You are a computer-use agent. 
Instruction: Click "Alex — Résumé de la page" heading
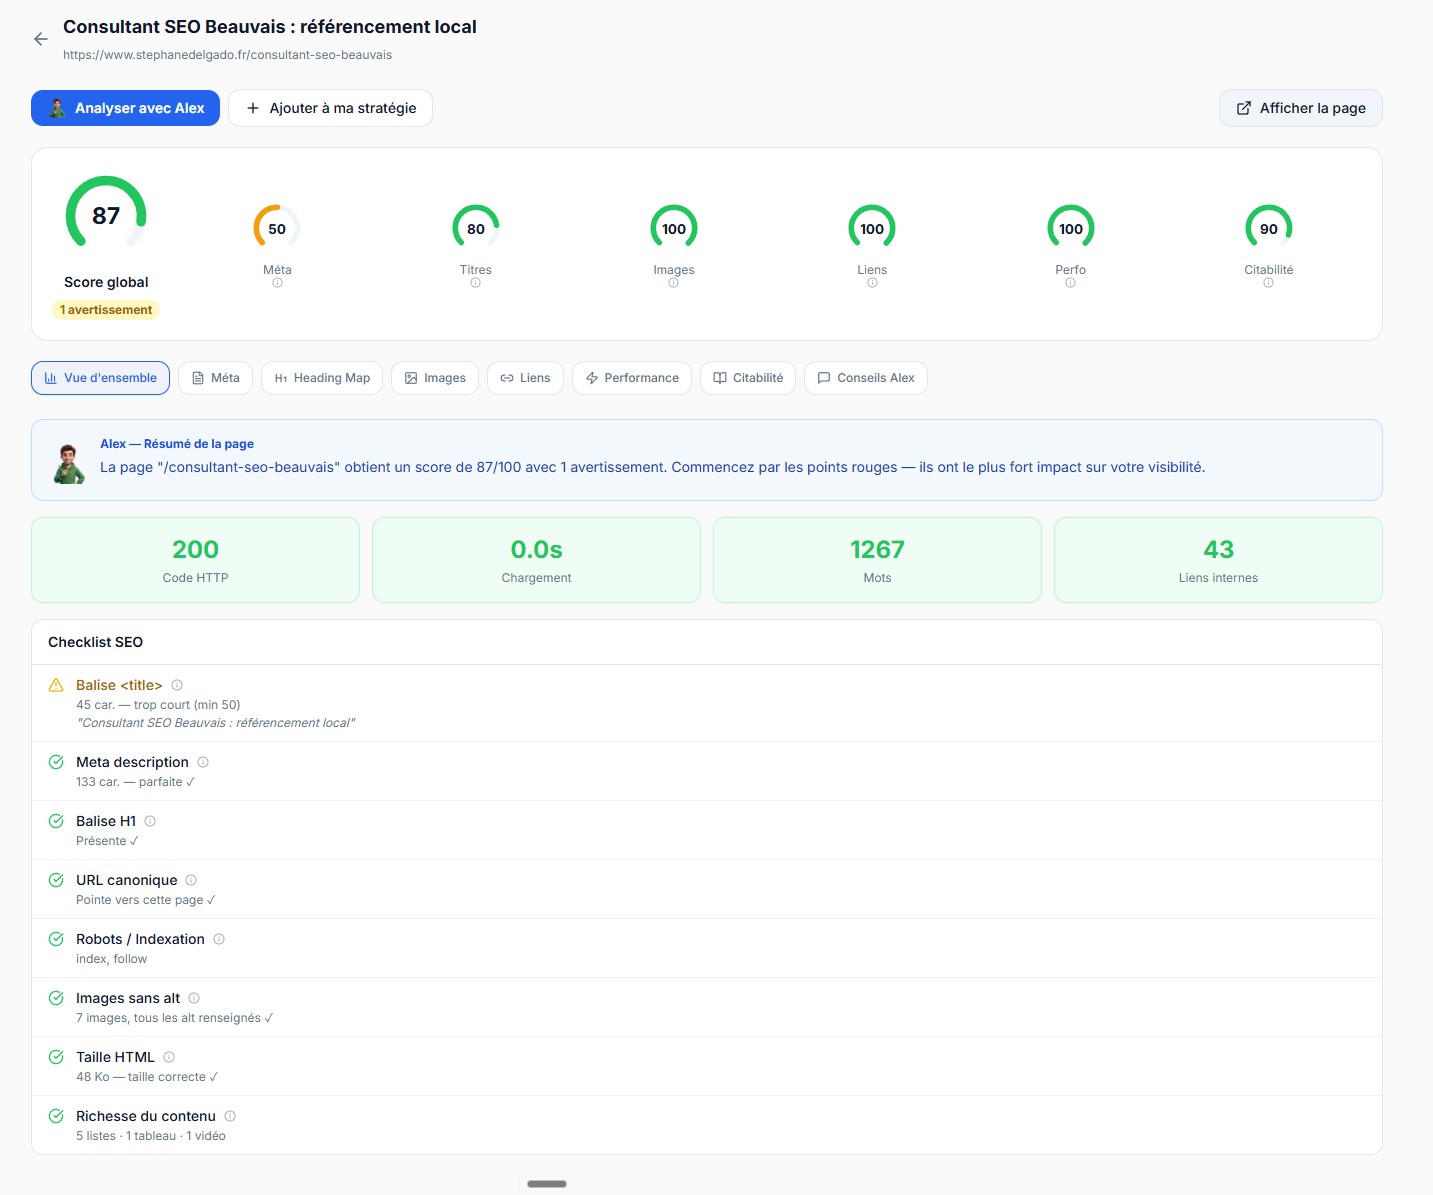pyautogui.click(x=177, y=444)
